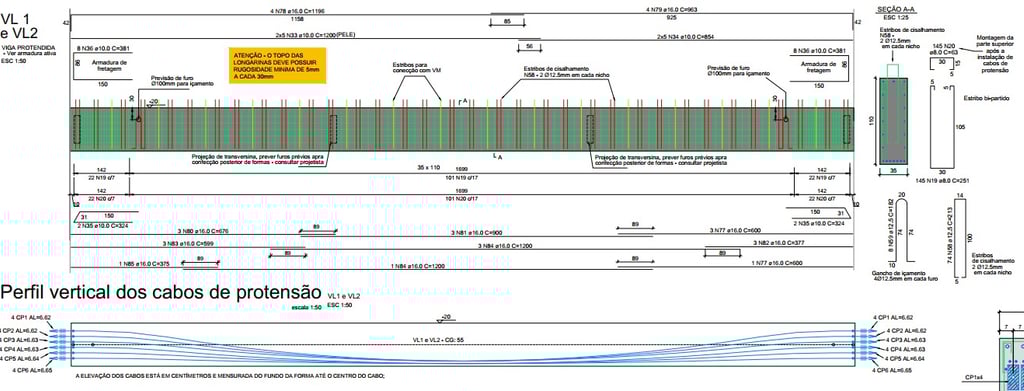Select the '3 N82 ø16.0 C=377' bar label
Image resolution: width=1024 pixels, height=391 pixels.
pos(778,242)
